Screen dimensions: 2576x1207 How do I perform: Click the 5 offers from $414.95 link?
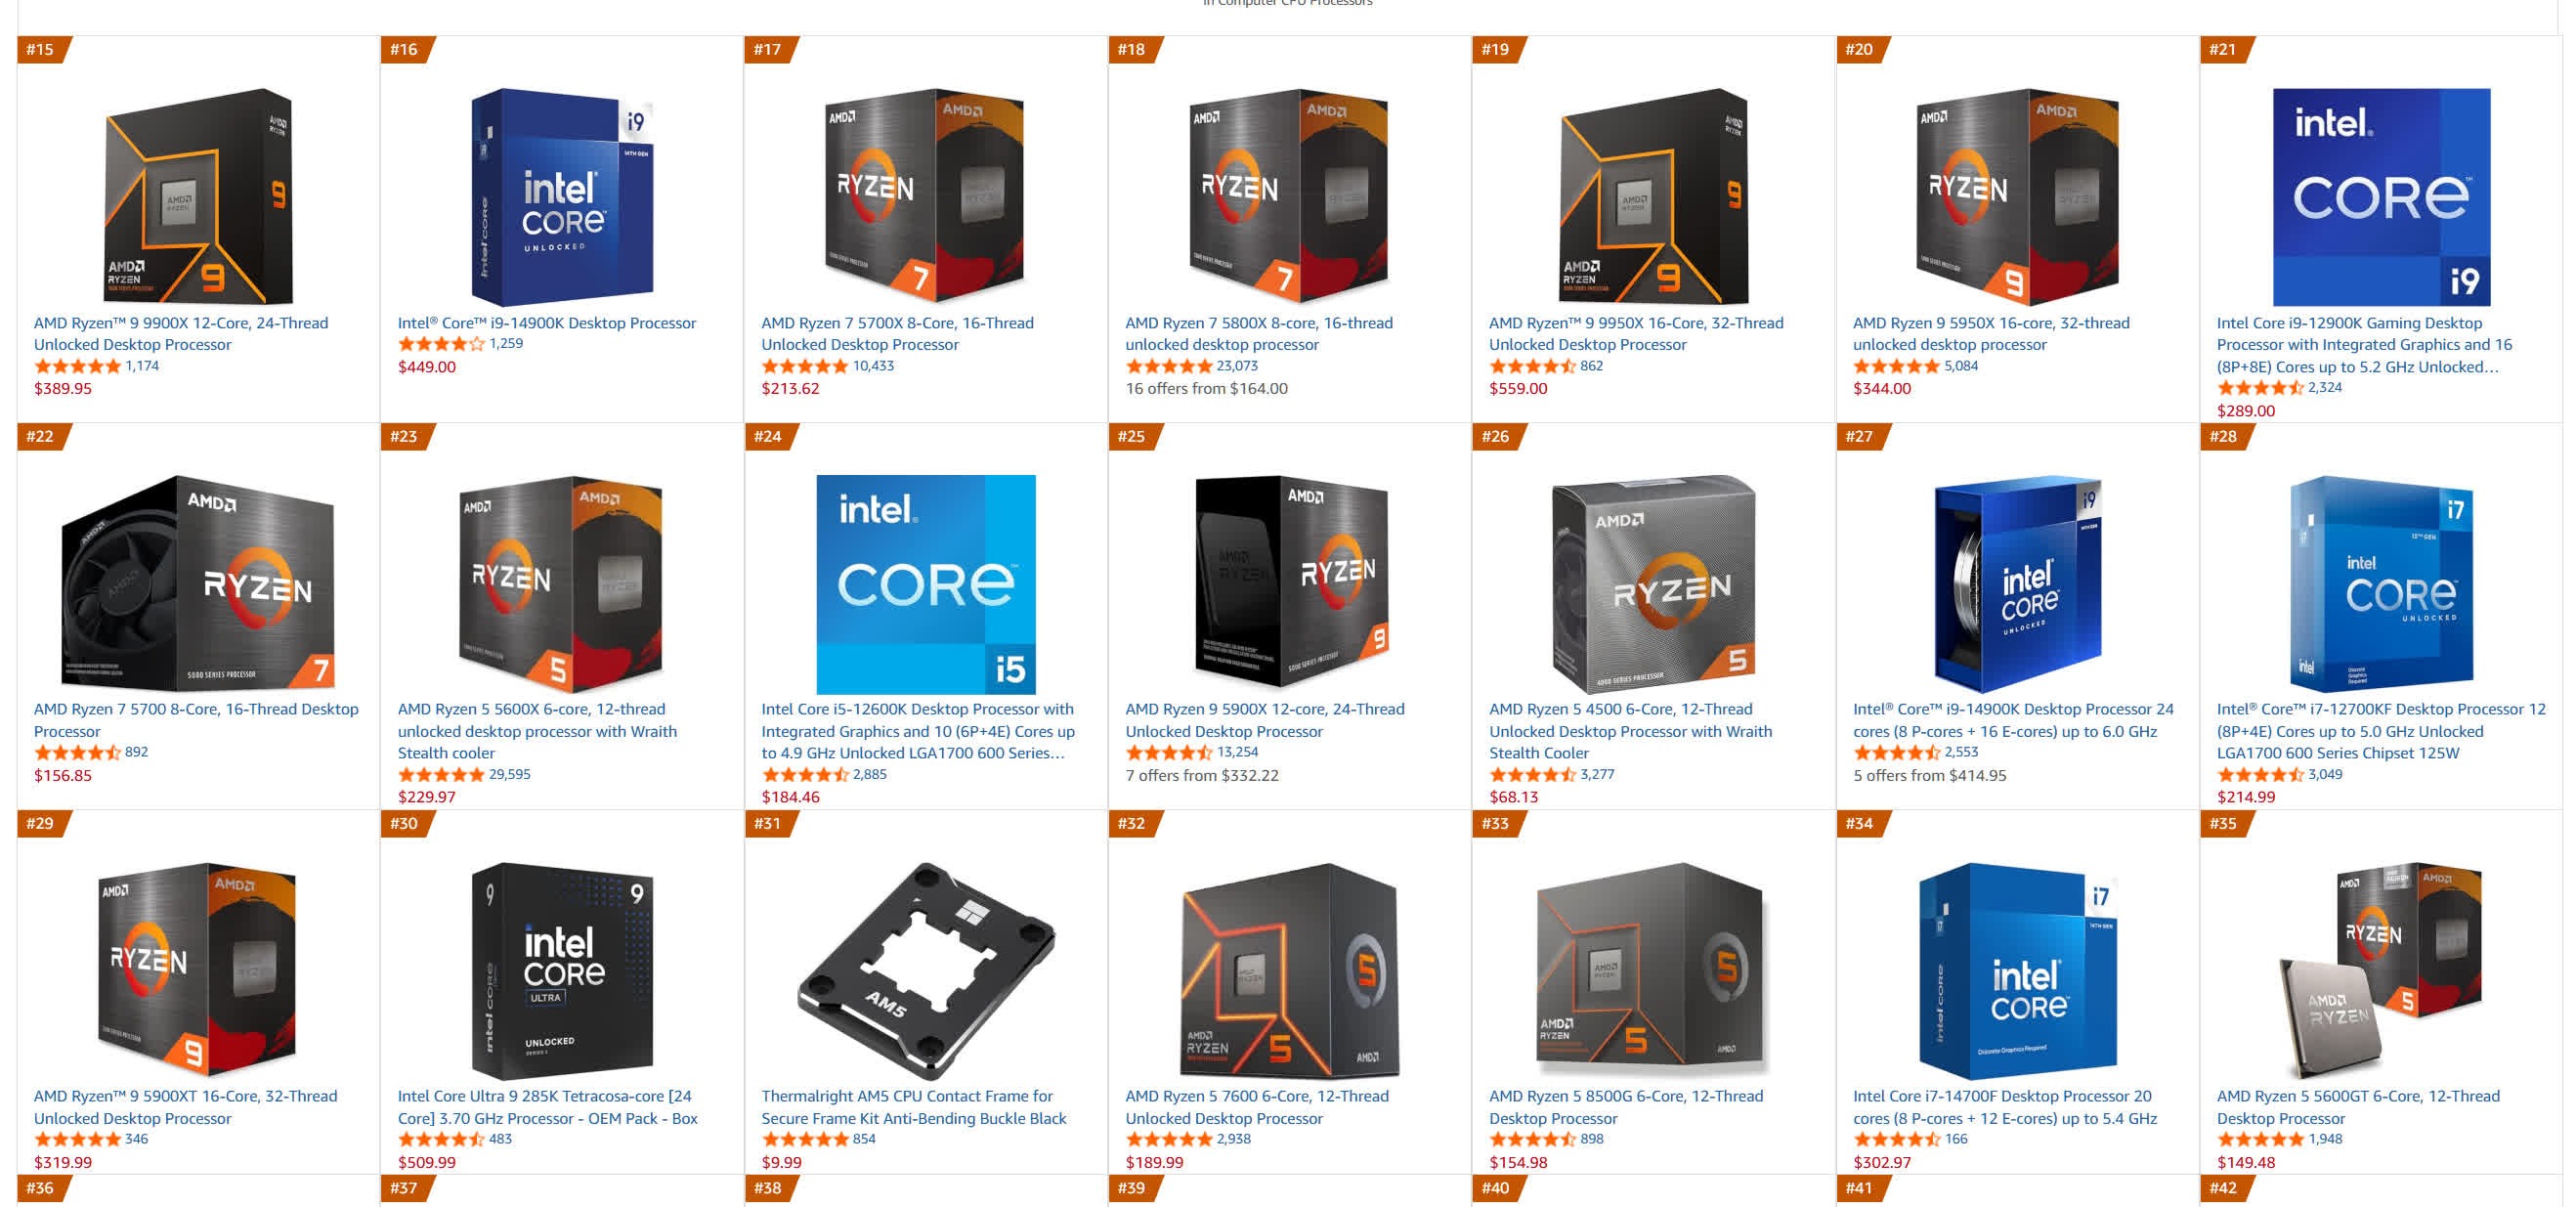(1929, 775)
